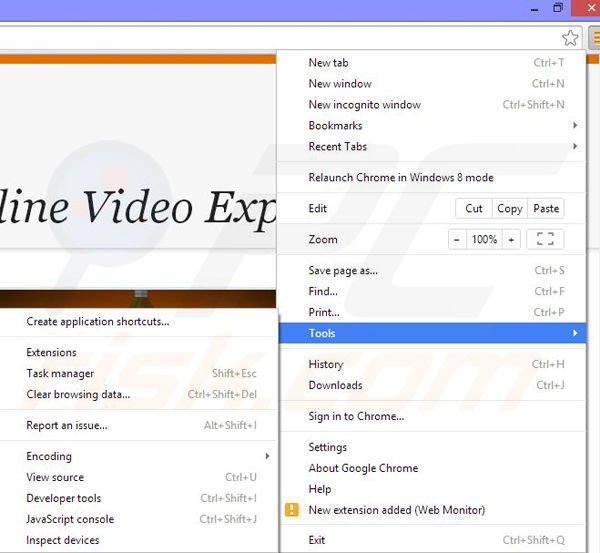
Task: Open the Chrome hamburger menu button
Action: 594,38
